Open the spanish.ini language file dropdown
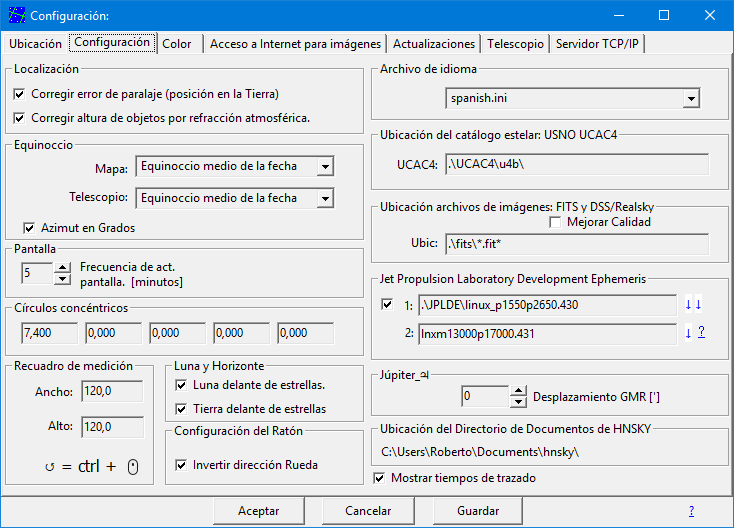734x528 pixels. click(x=690, y=99)
